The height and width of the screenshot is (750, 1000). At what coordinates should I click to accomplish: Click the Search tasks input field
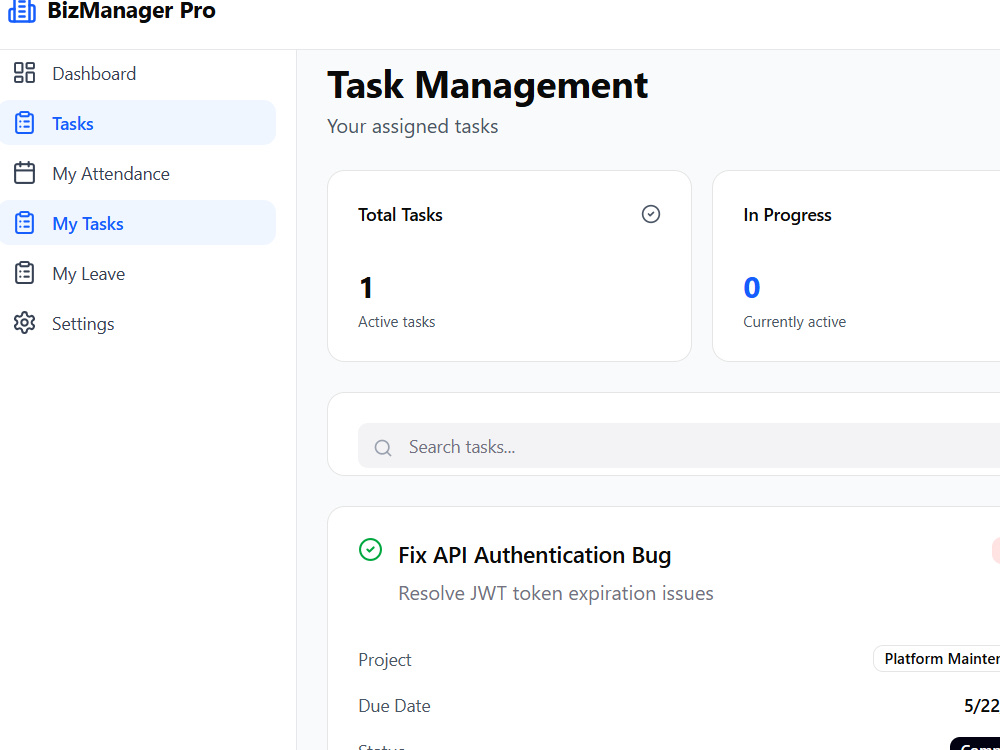679,446
